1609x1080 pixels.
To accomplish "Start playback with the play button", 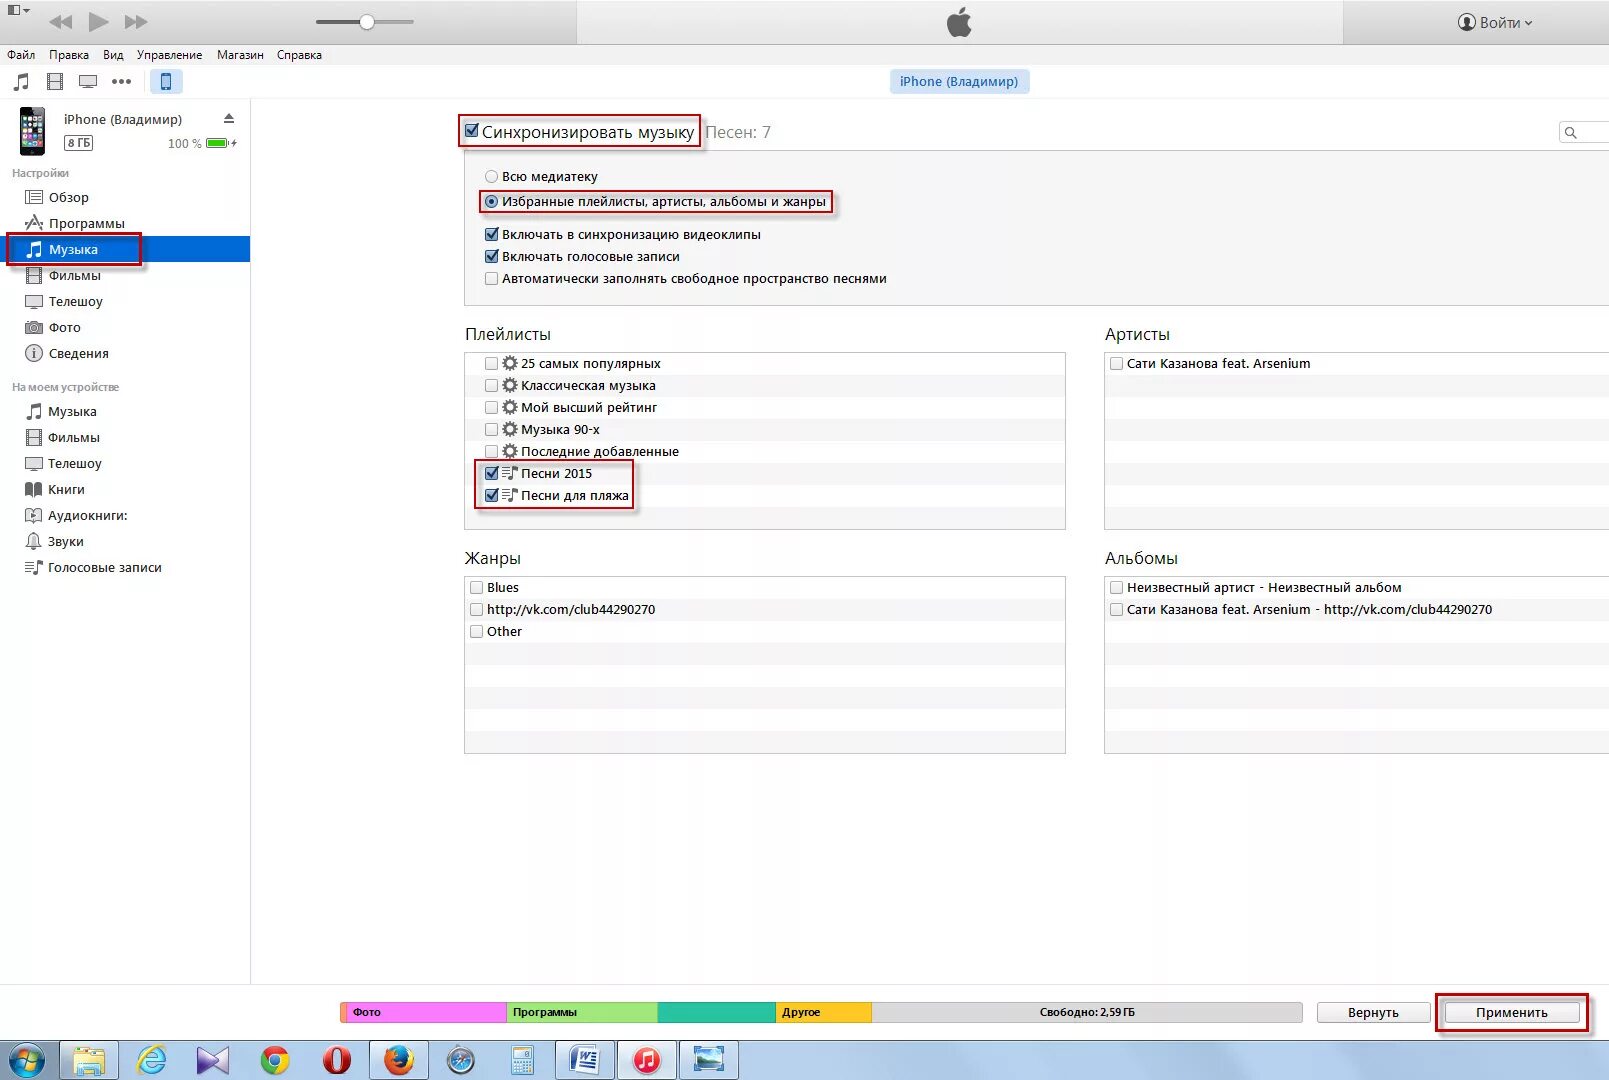I will 98,21.
